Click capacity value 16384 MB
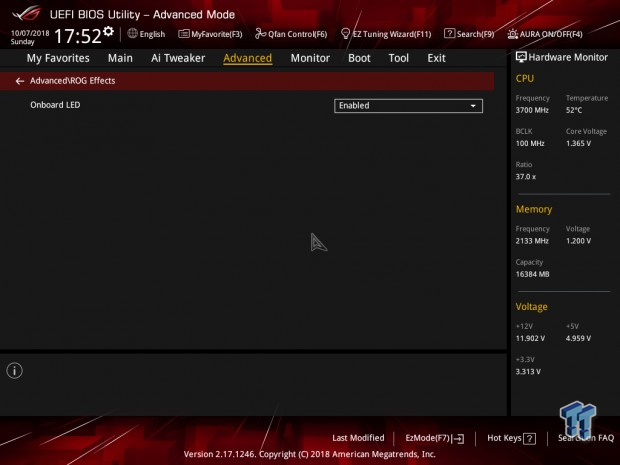Screen dimensions: 620x465 click(532, 274)
